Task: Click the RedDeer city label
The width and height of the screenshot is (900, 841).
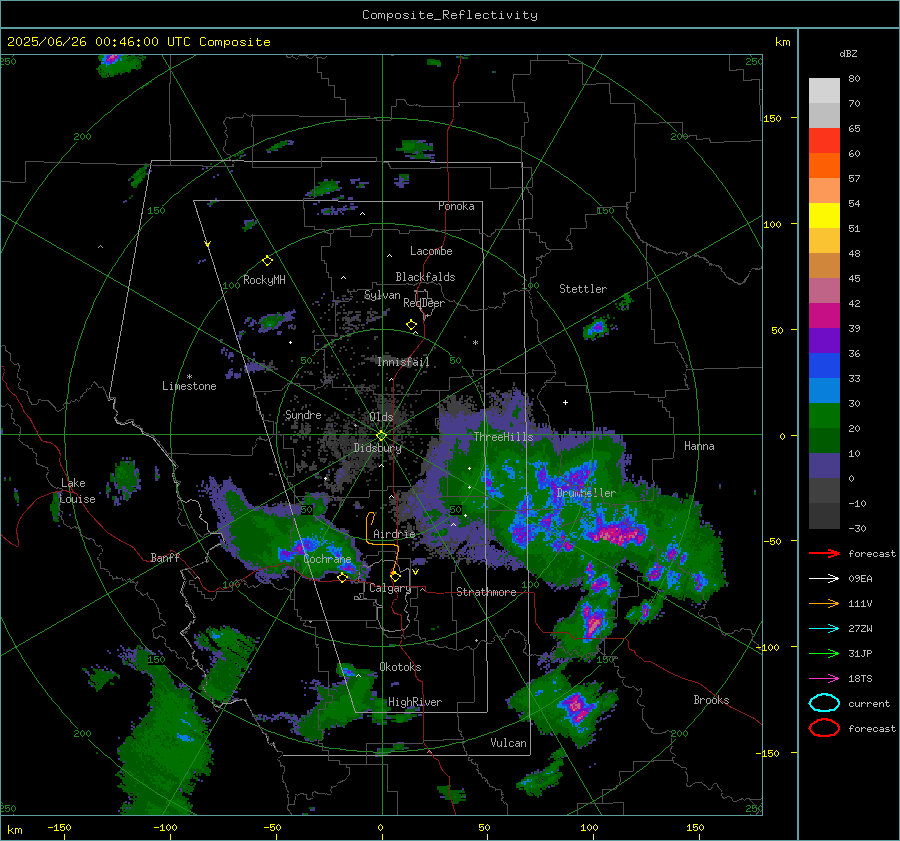Action: point(424,303)
